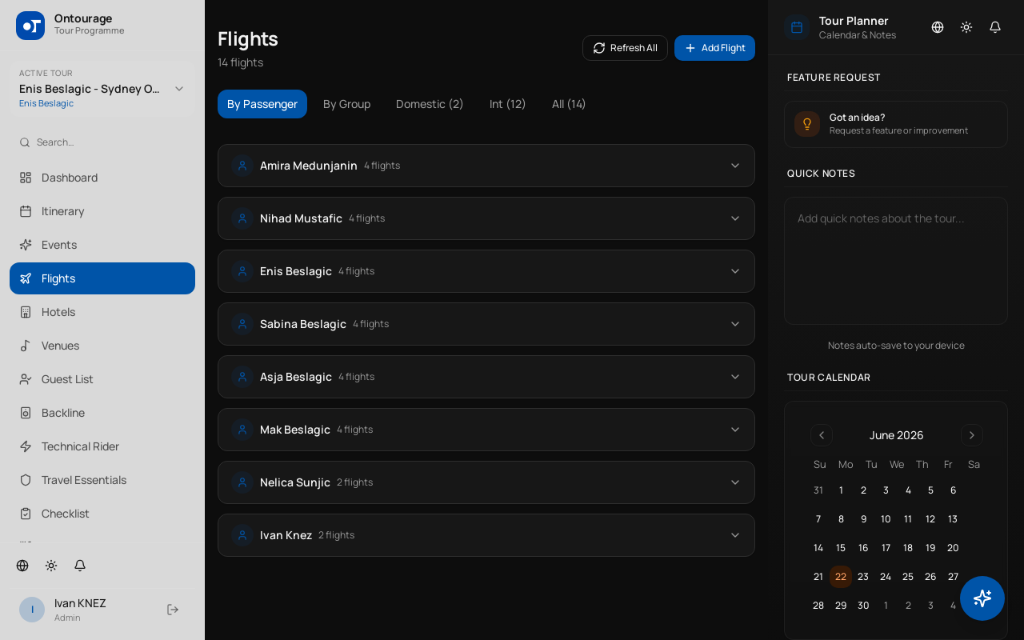1024x640 pixels.
Task: Click the lightbulb idea icon
Action: click(x=807, y=124)
